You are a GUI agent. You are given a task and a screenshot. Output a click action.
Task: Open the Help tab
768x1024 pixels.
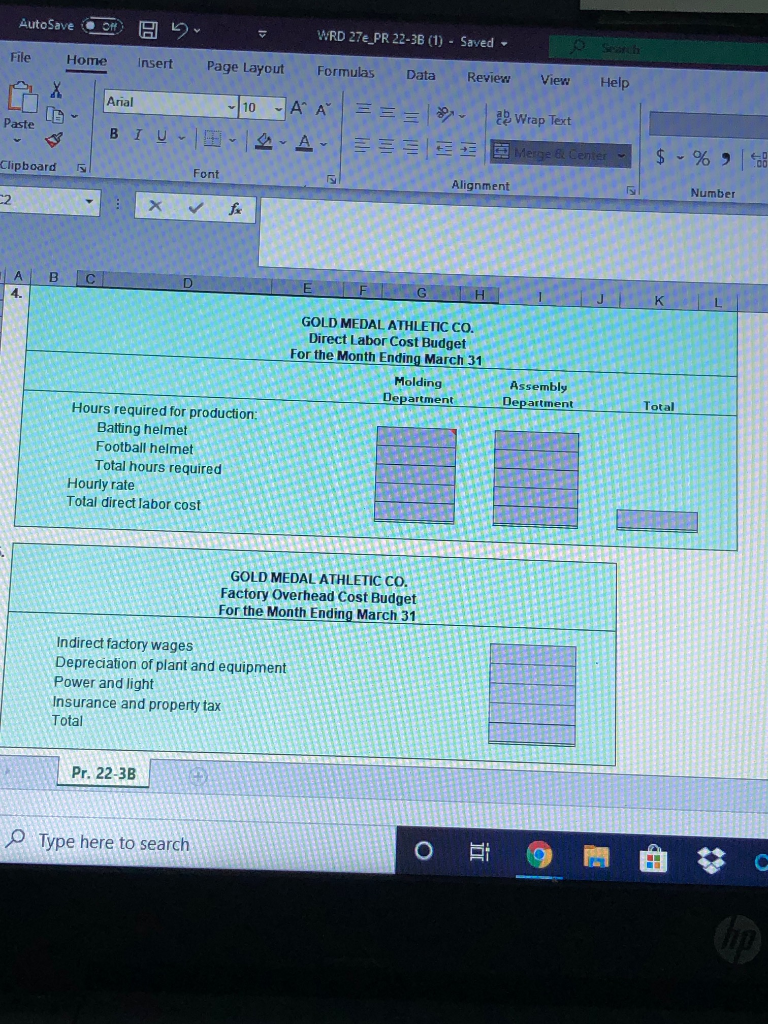(x=615, y=82)
